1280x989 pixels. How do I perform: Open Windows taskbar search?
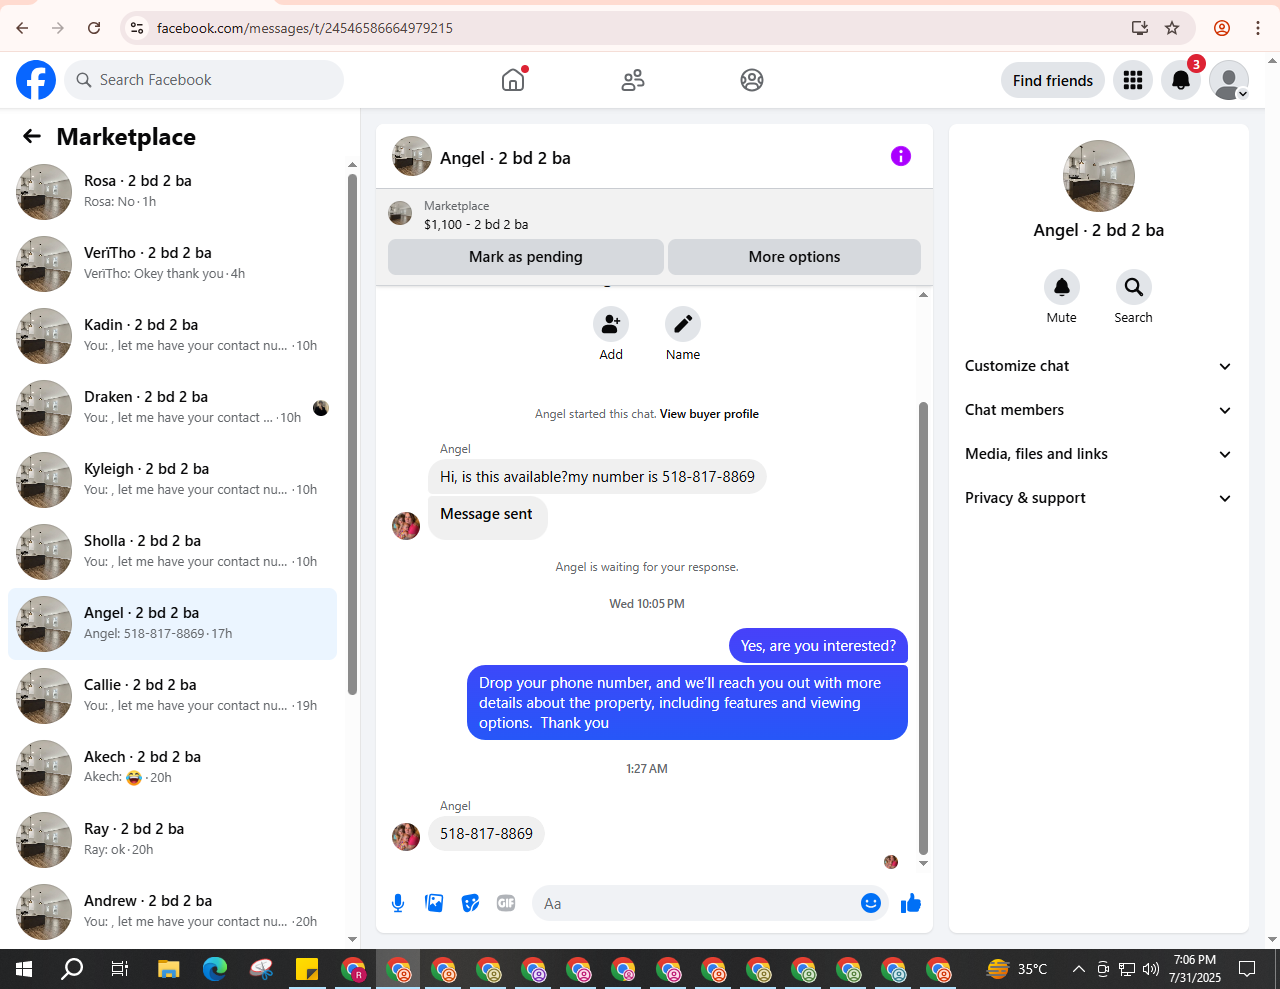[72, 969]
